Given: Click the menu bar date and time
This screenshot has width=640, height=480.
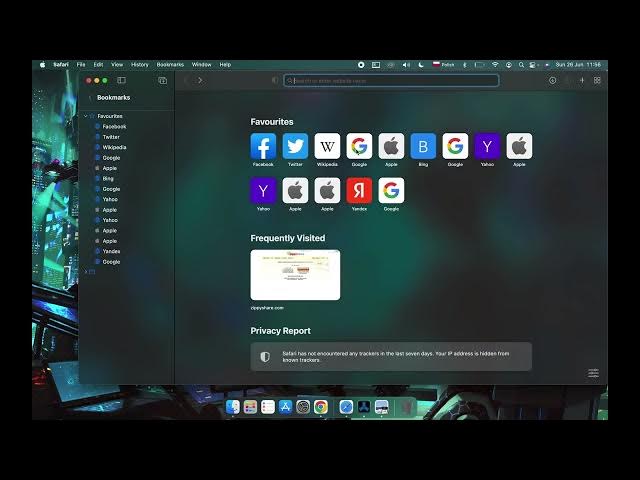Looking at the screenshot, I should pos(578,64).
